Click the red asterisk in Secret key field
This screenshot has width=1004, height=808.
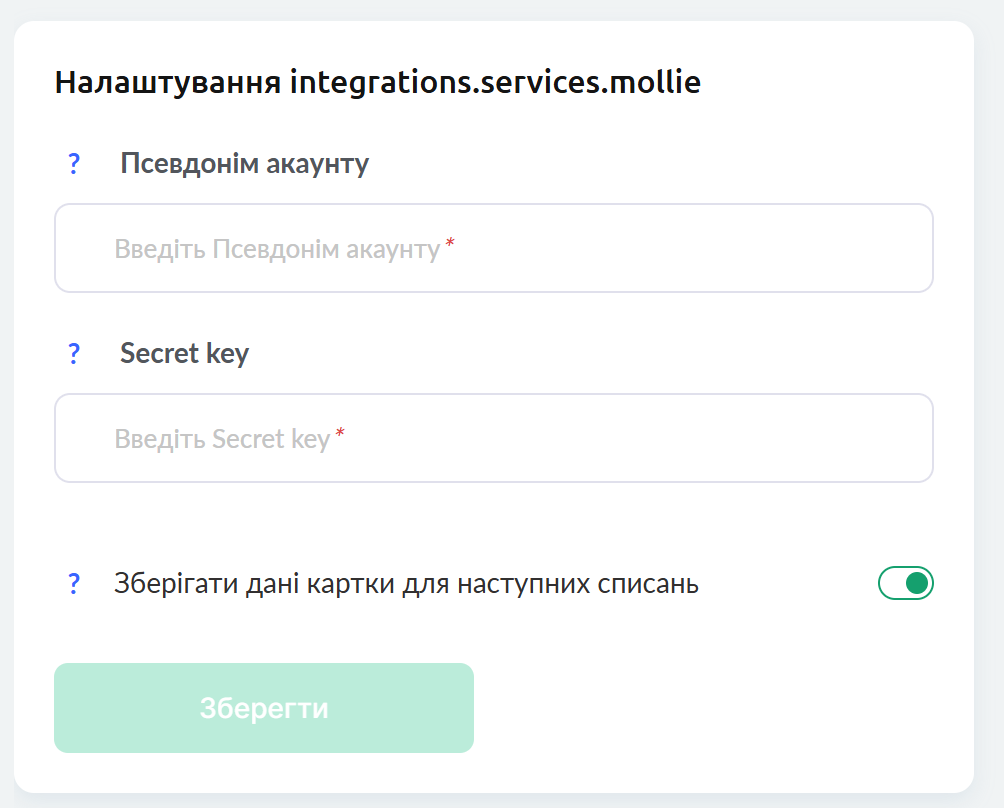[340, 433]
